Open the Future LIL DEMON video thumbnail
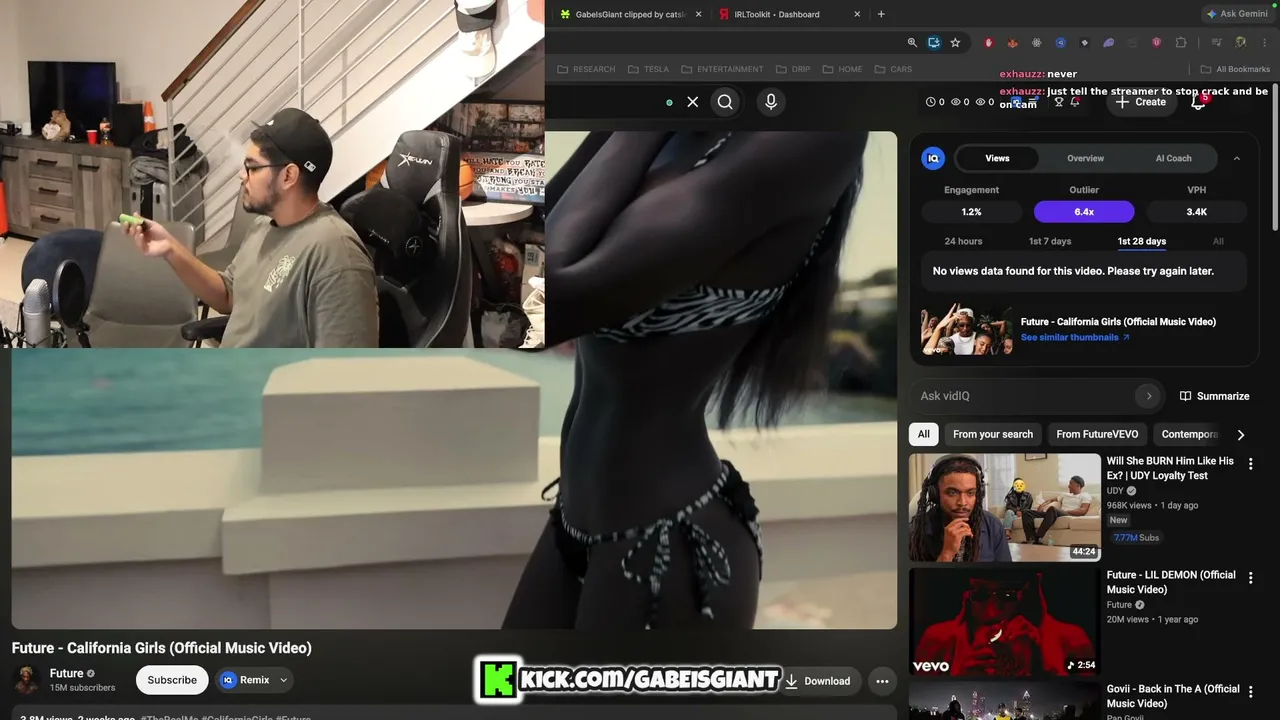 [1005, 621]
